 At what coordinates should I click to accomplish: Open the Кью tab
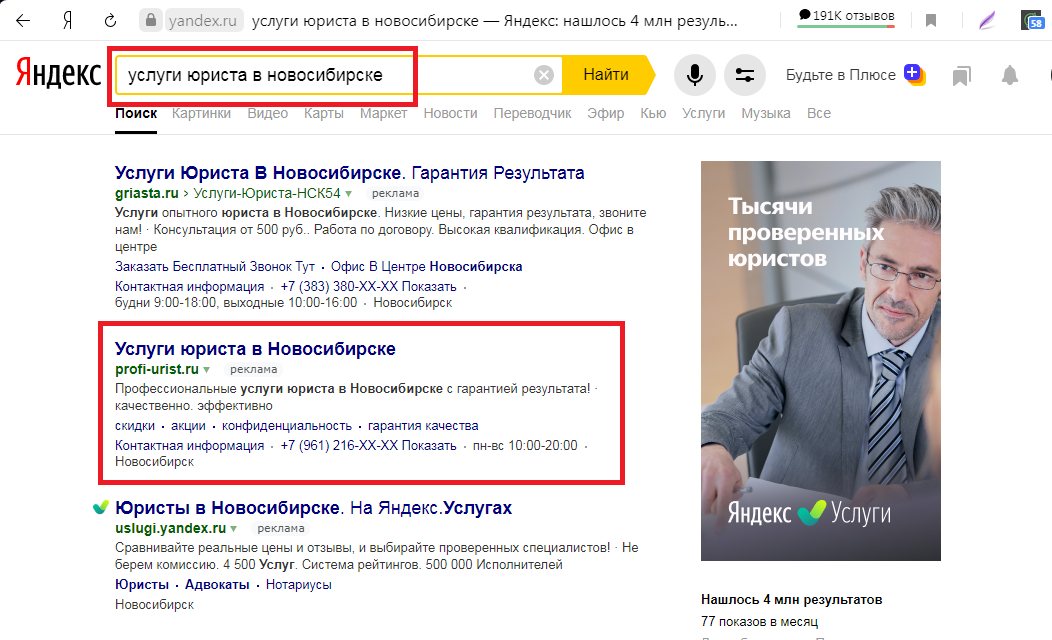click(x=653, y=113)
